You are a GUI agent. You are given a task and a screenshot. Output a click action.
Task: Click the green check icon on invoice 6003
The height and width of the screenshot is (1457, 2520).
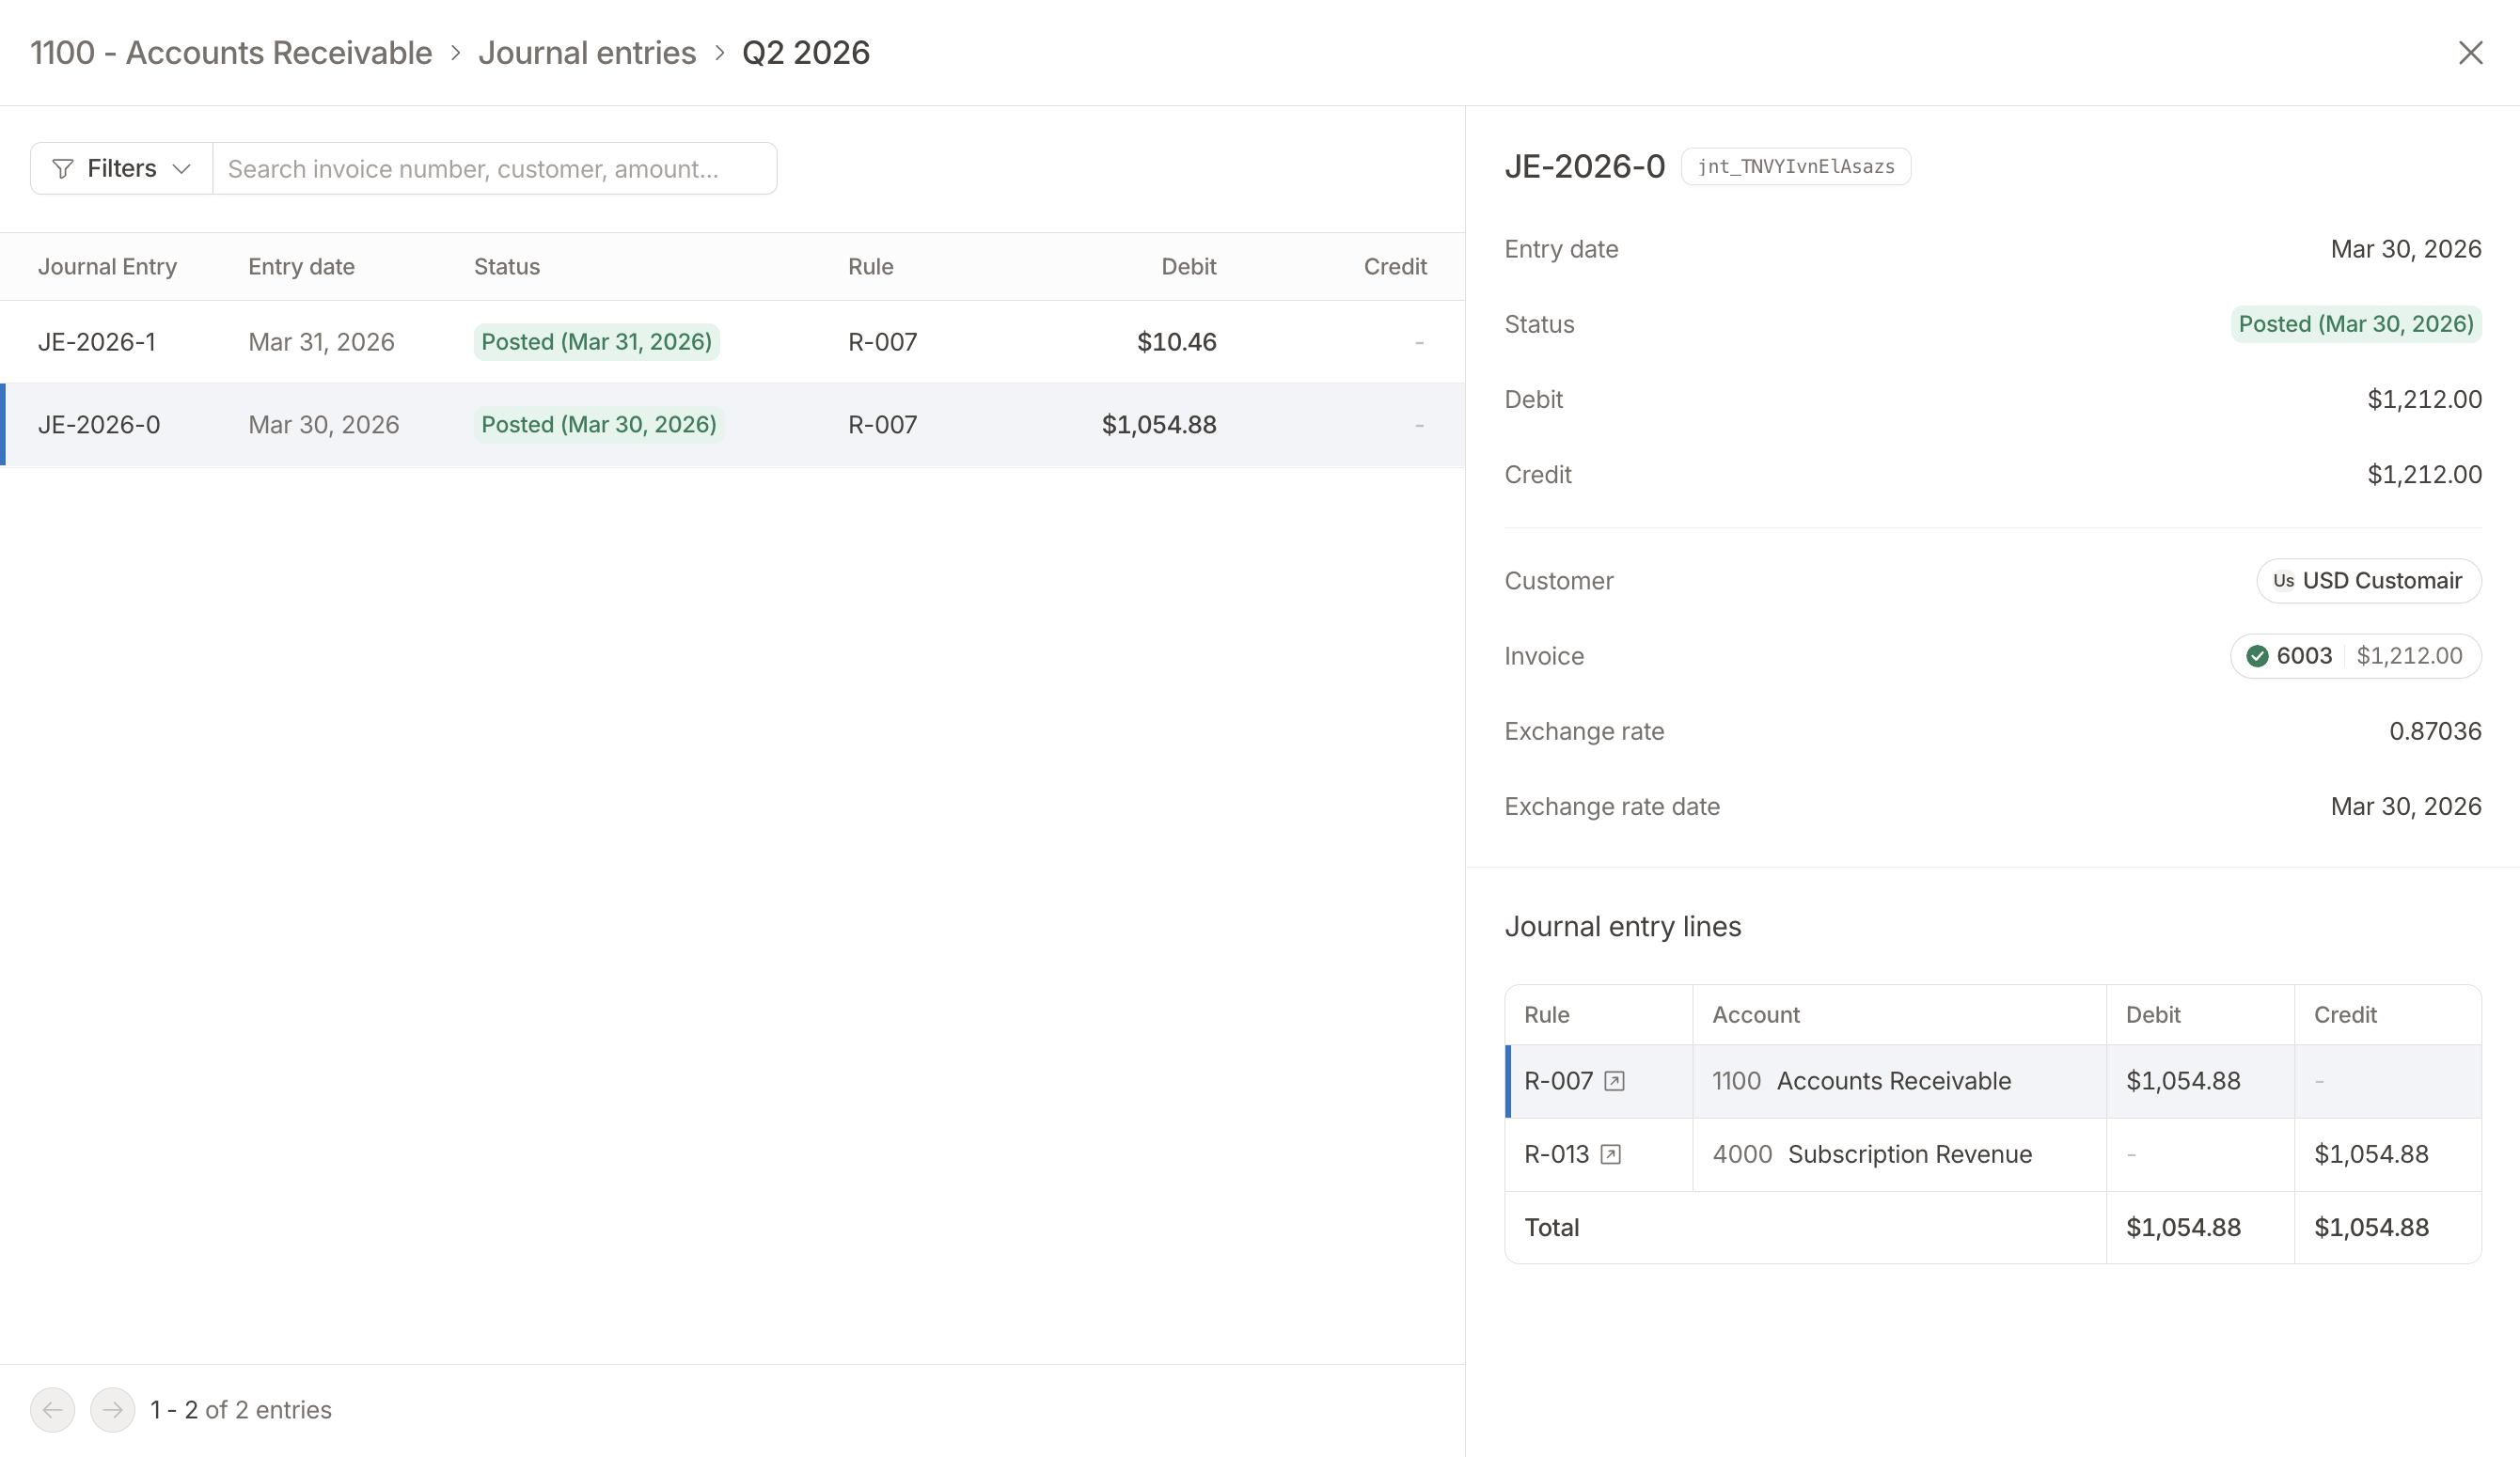coord(2257,656)
